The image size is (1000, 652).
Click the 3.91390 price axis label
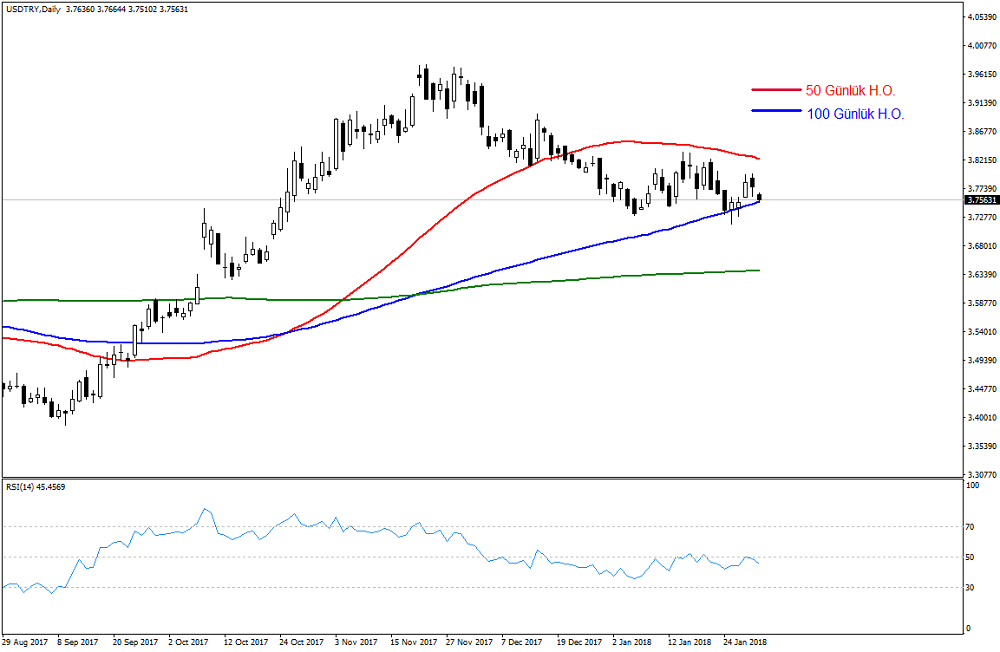pos(981,102)
